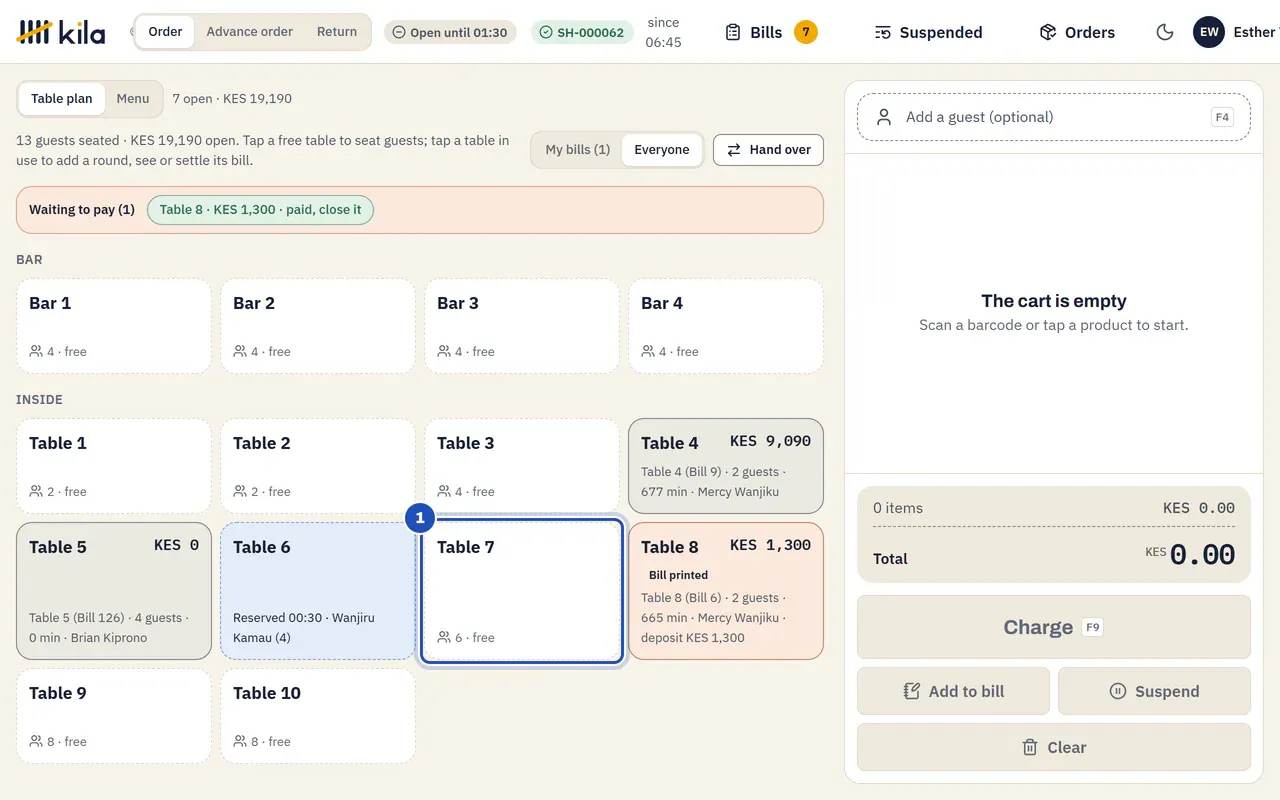Screen dimensions: 1280x800
Task: Tap free Table 1
Action: [114, 466]
